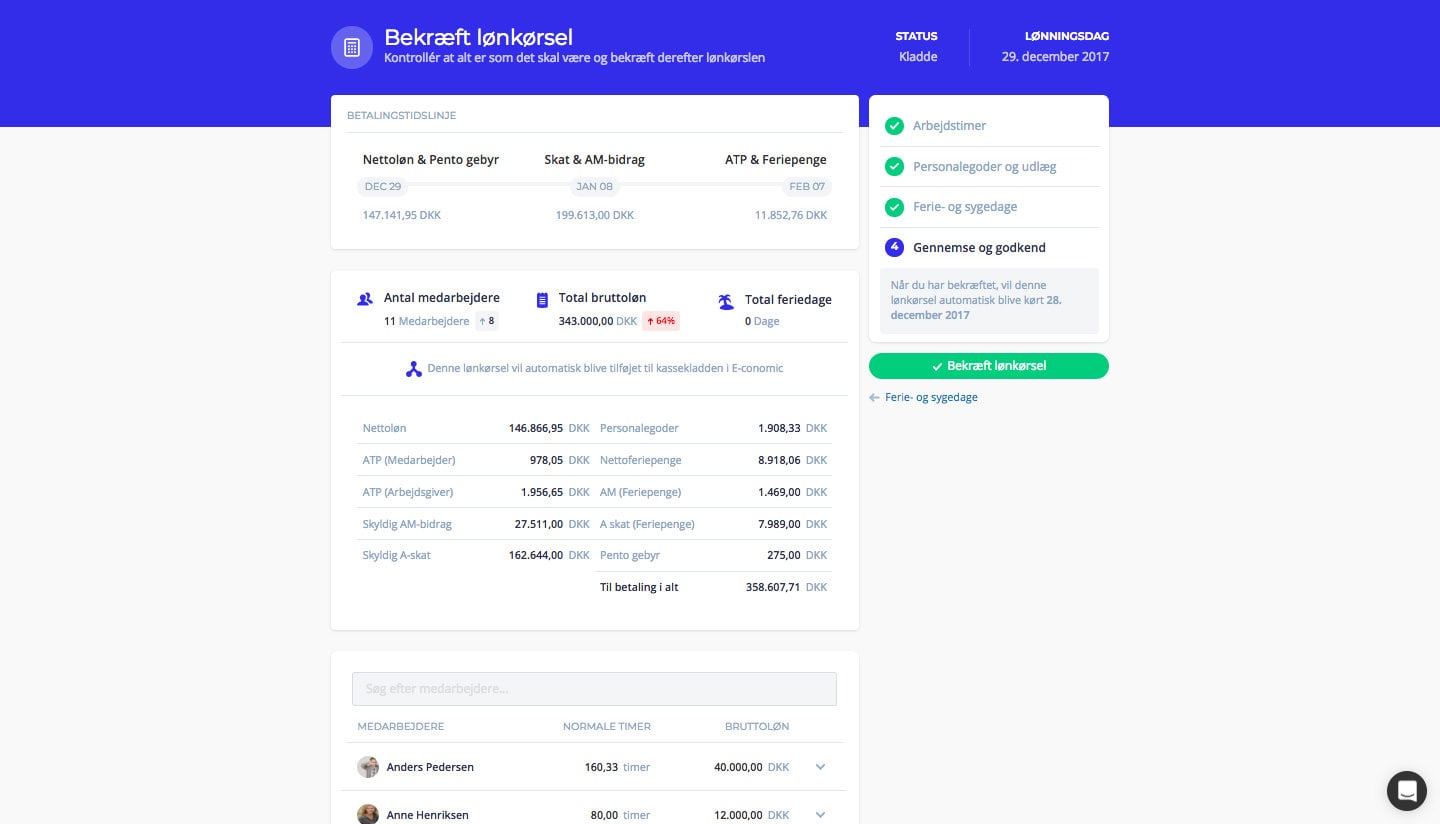Go to the Arbejdstimer step
The height and width of the screenshot is (824, 1440).
tap(949, 126)
